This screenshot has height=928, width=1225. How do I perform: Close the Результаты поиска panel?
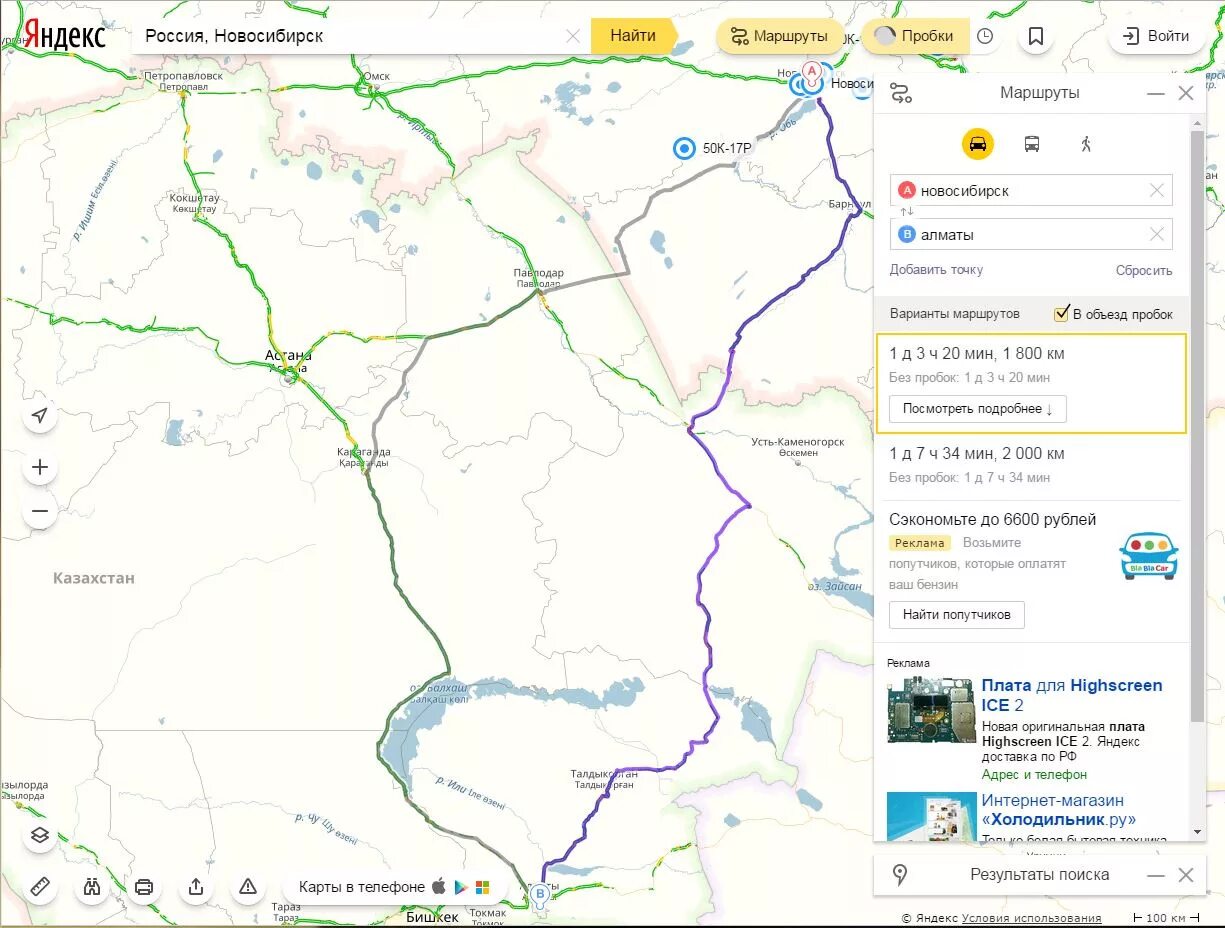[x=1186, y=875]
